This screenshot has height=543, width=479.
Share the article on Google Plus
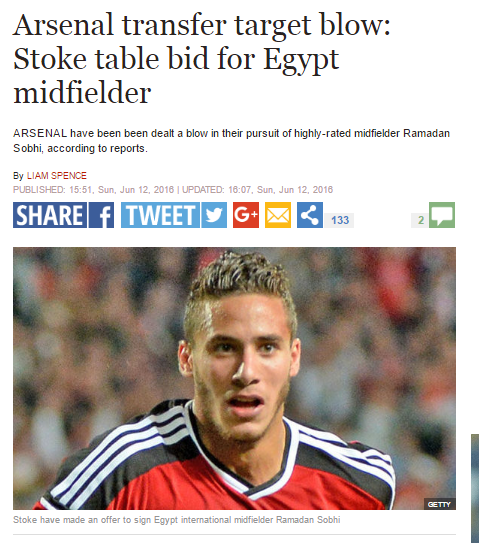pyautogui.click(x=246, y=215)
